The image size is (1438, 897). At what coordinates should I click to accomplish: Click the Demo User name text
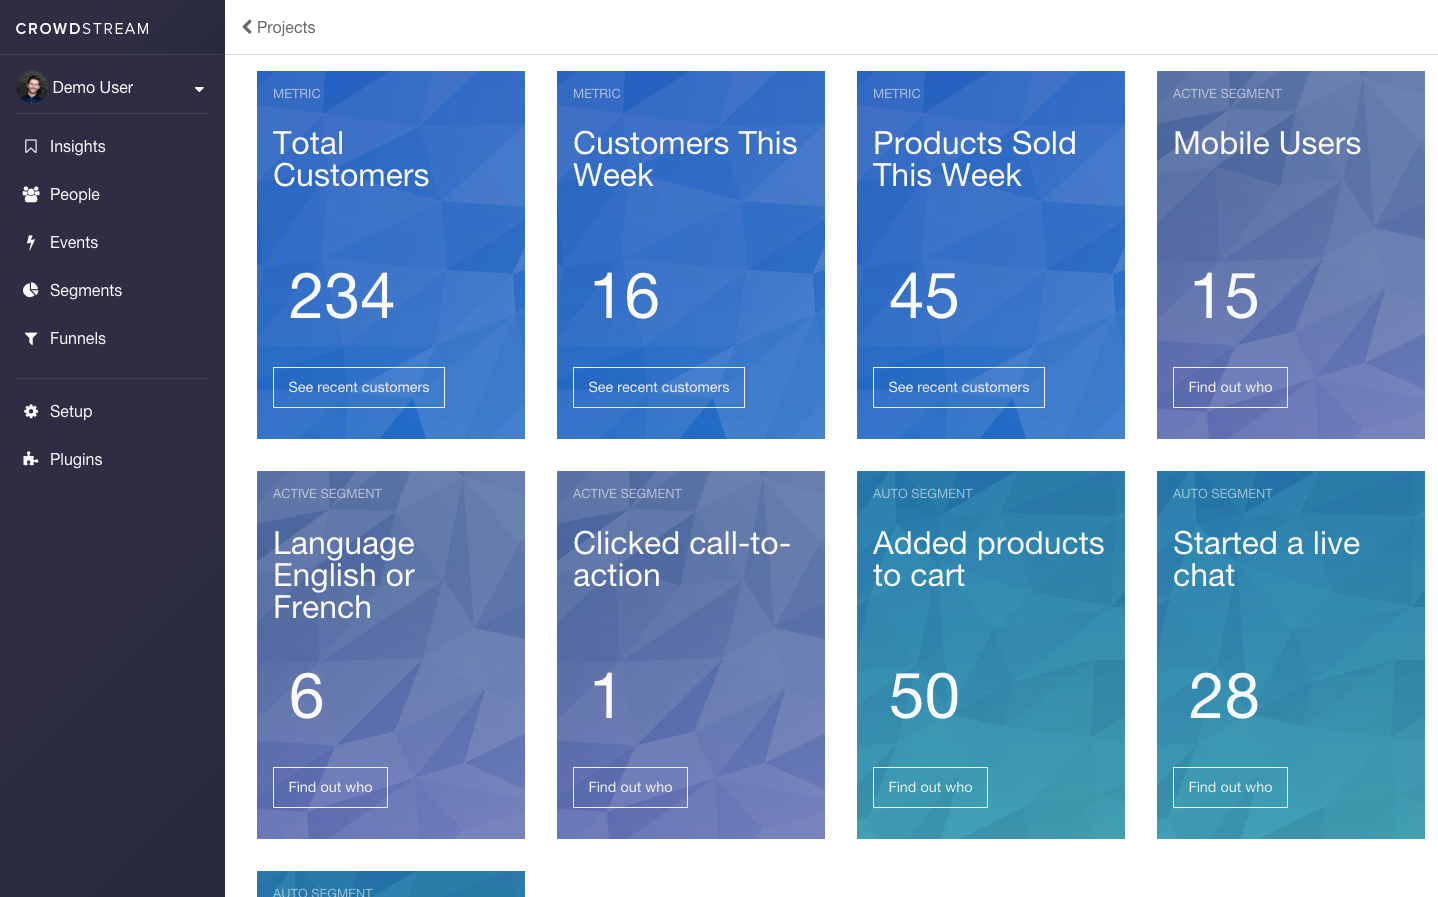93,87
